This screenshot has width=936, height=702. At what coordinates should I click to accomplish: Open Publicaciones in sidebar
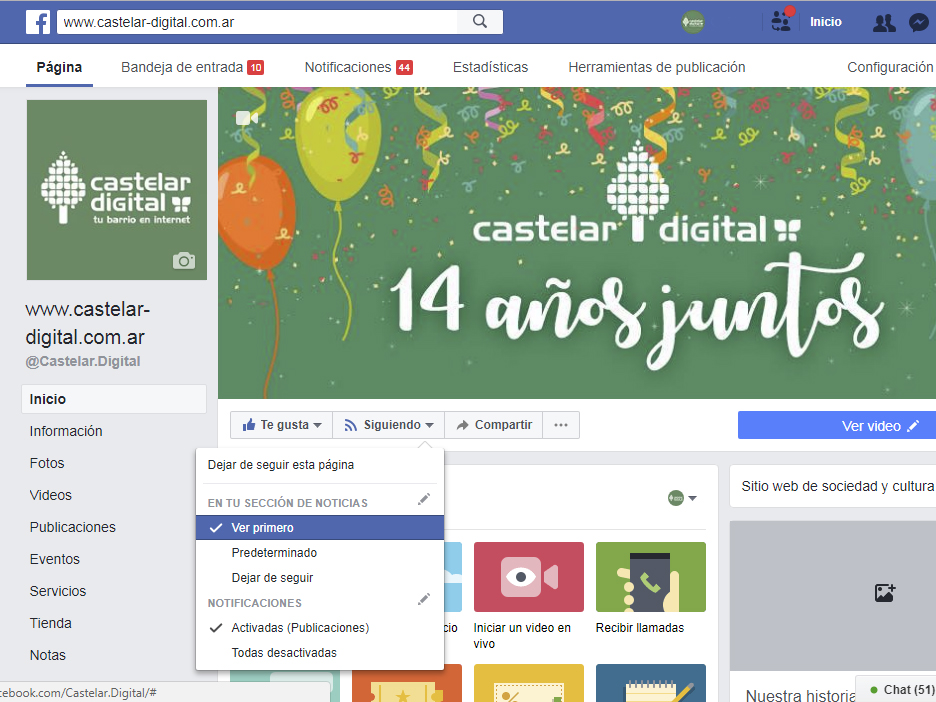[73, 528]
